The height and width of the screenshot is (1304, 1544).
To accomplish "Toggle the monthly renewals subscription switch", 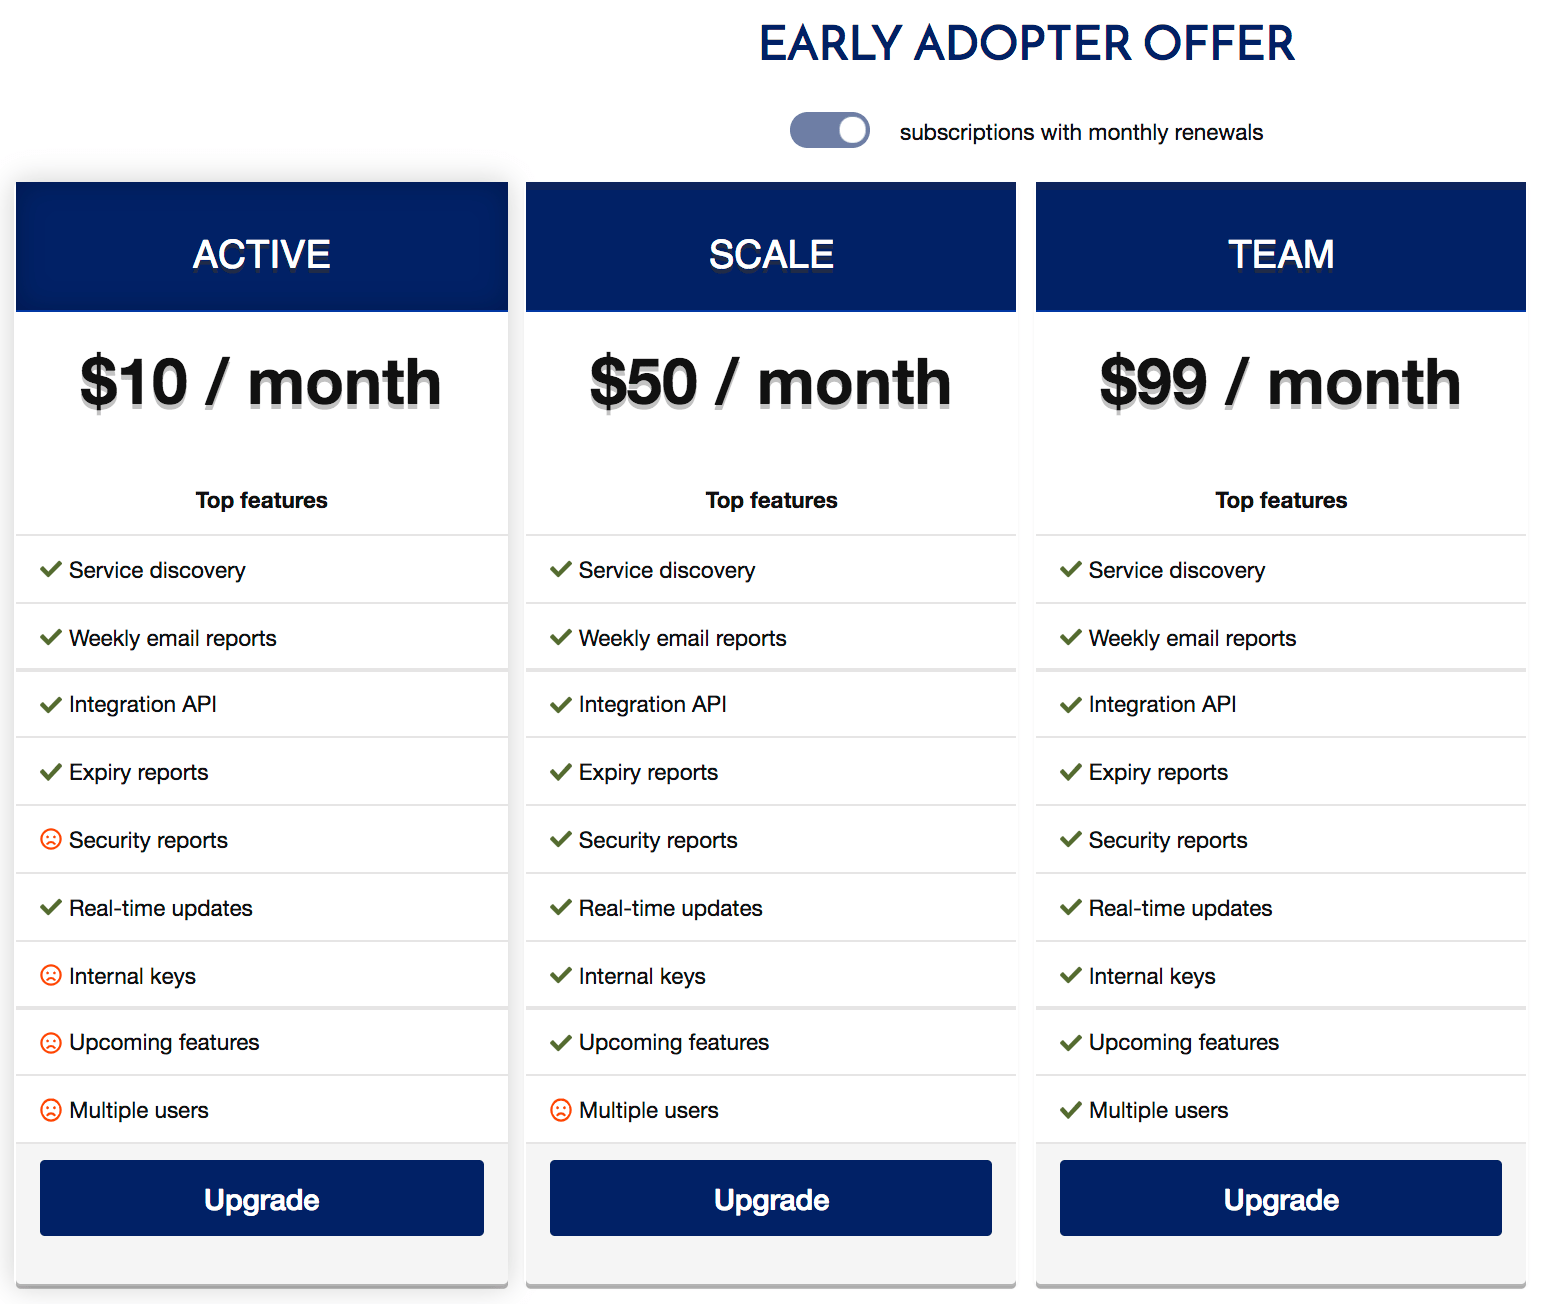I will coord(829,130).
